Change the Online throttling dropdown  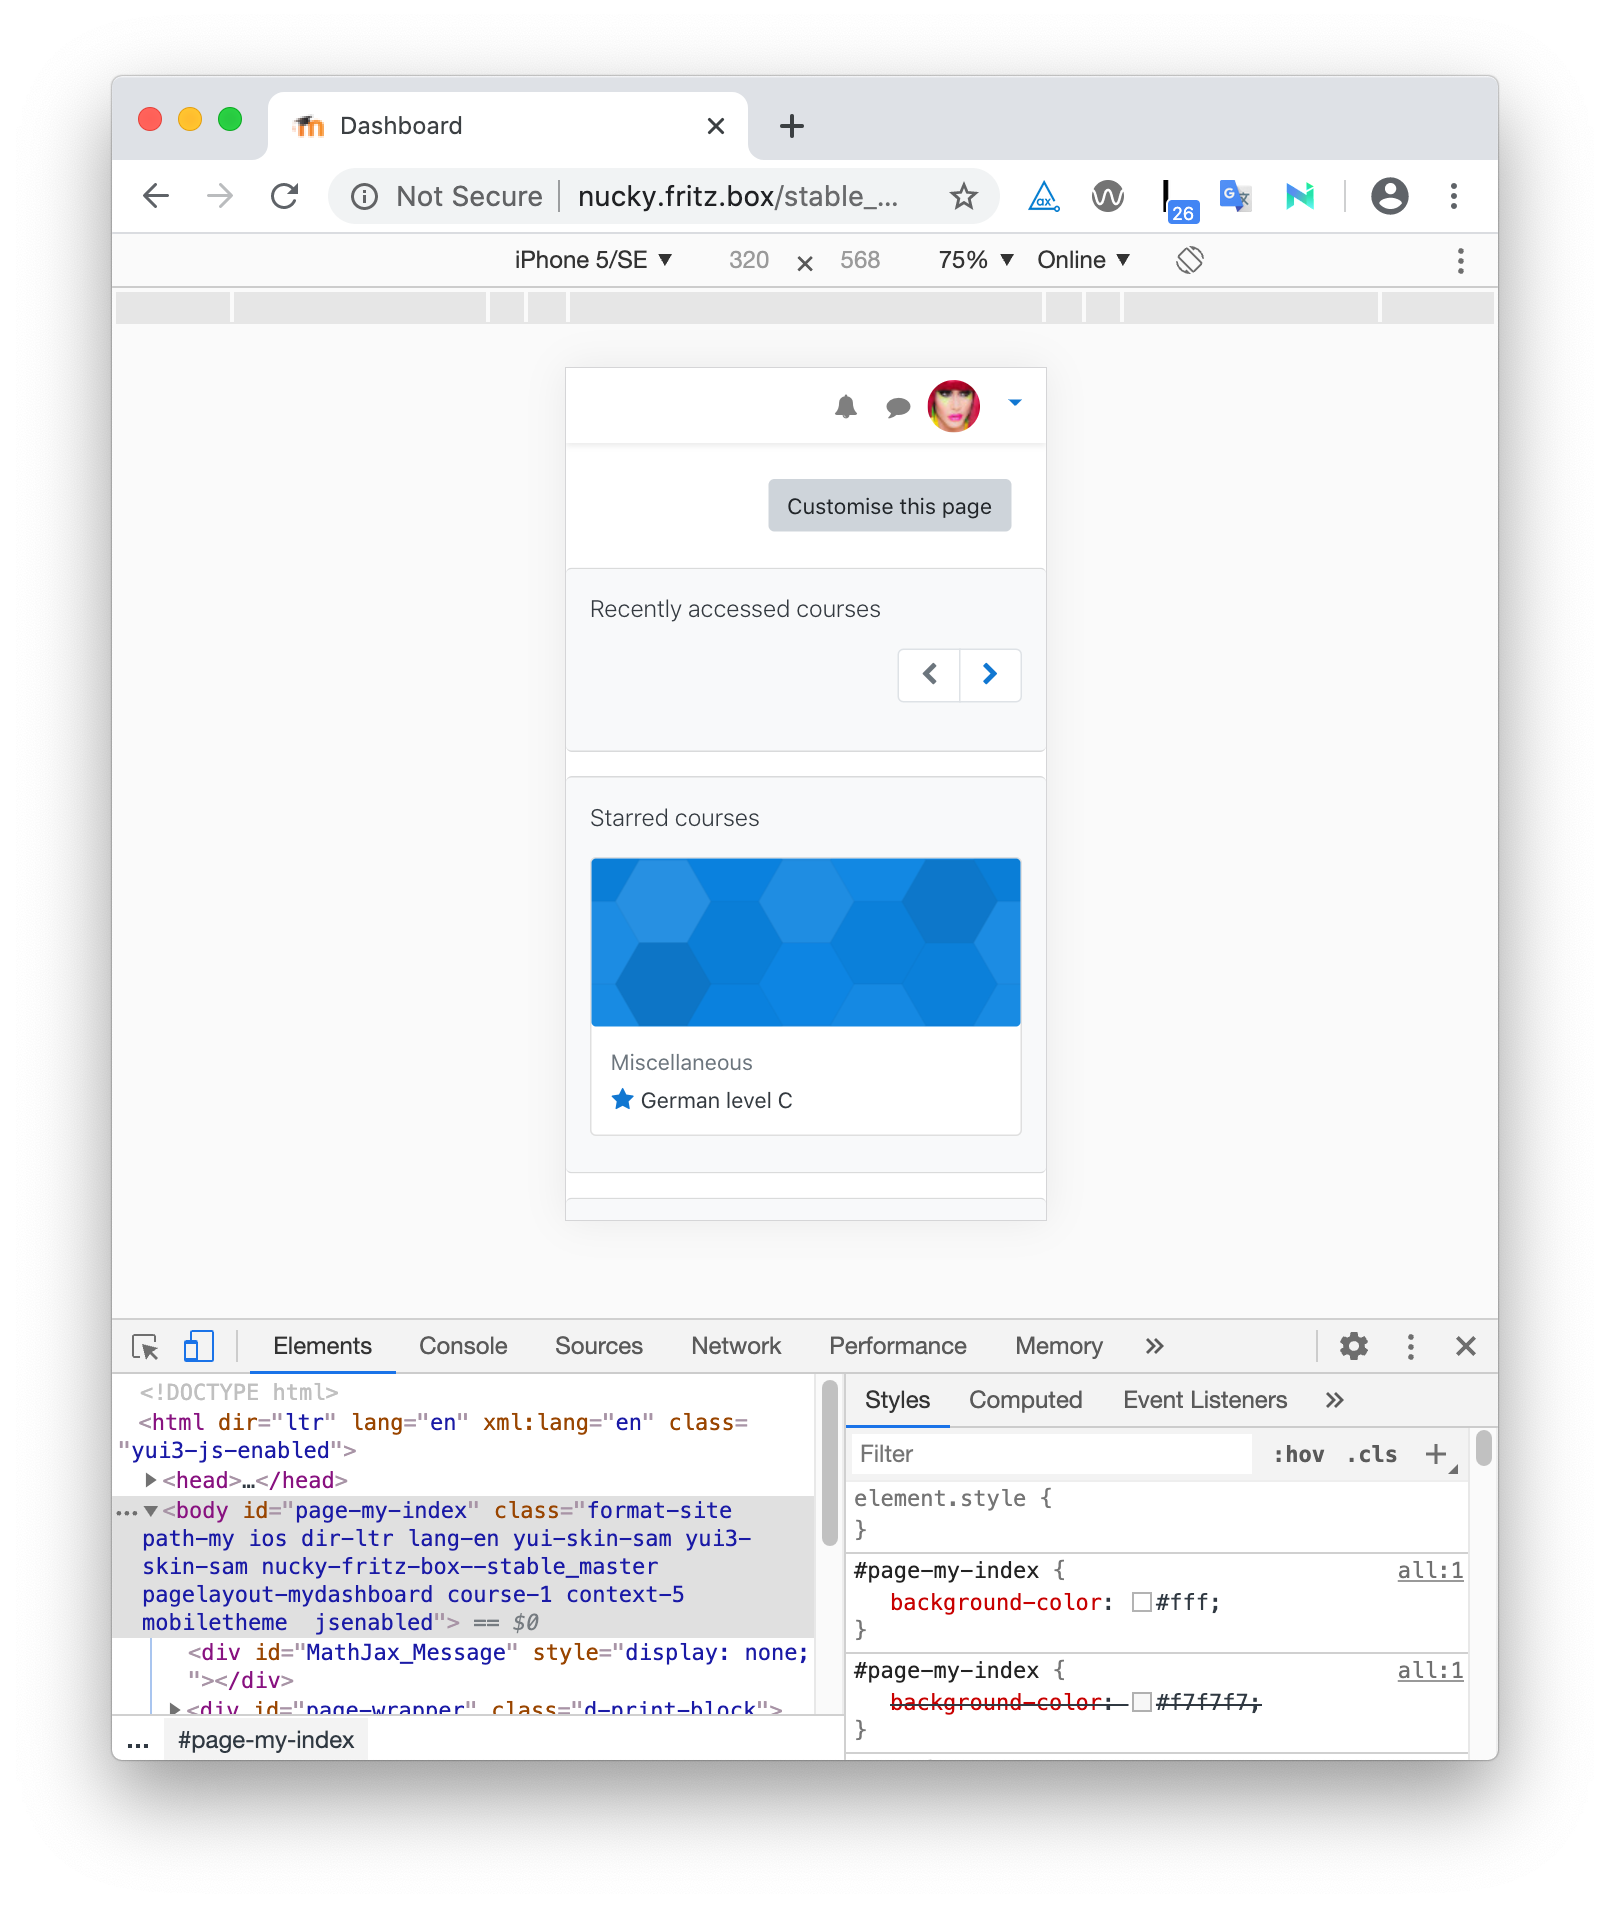[1083, 260]
